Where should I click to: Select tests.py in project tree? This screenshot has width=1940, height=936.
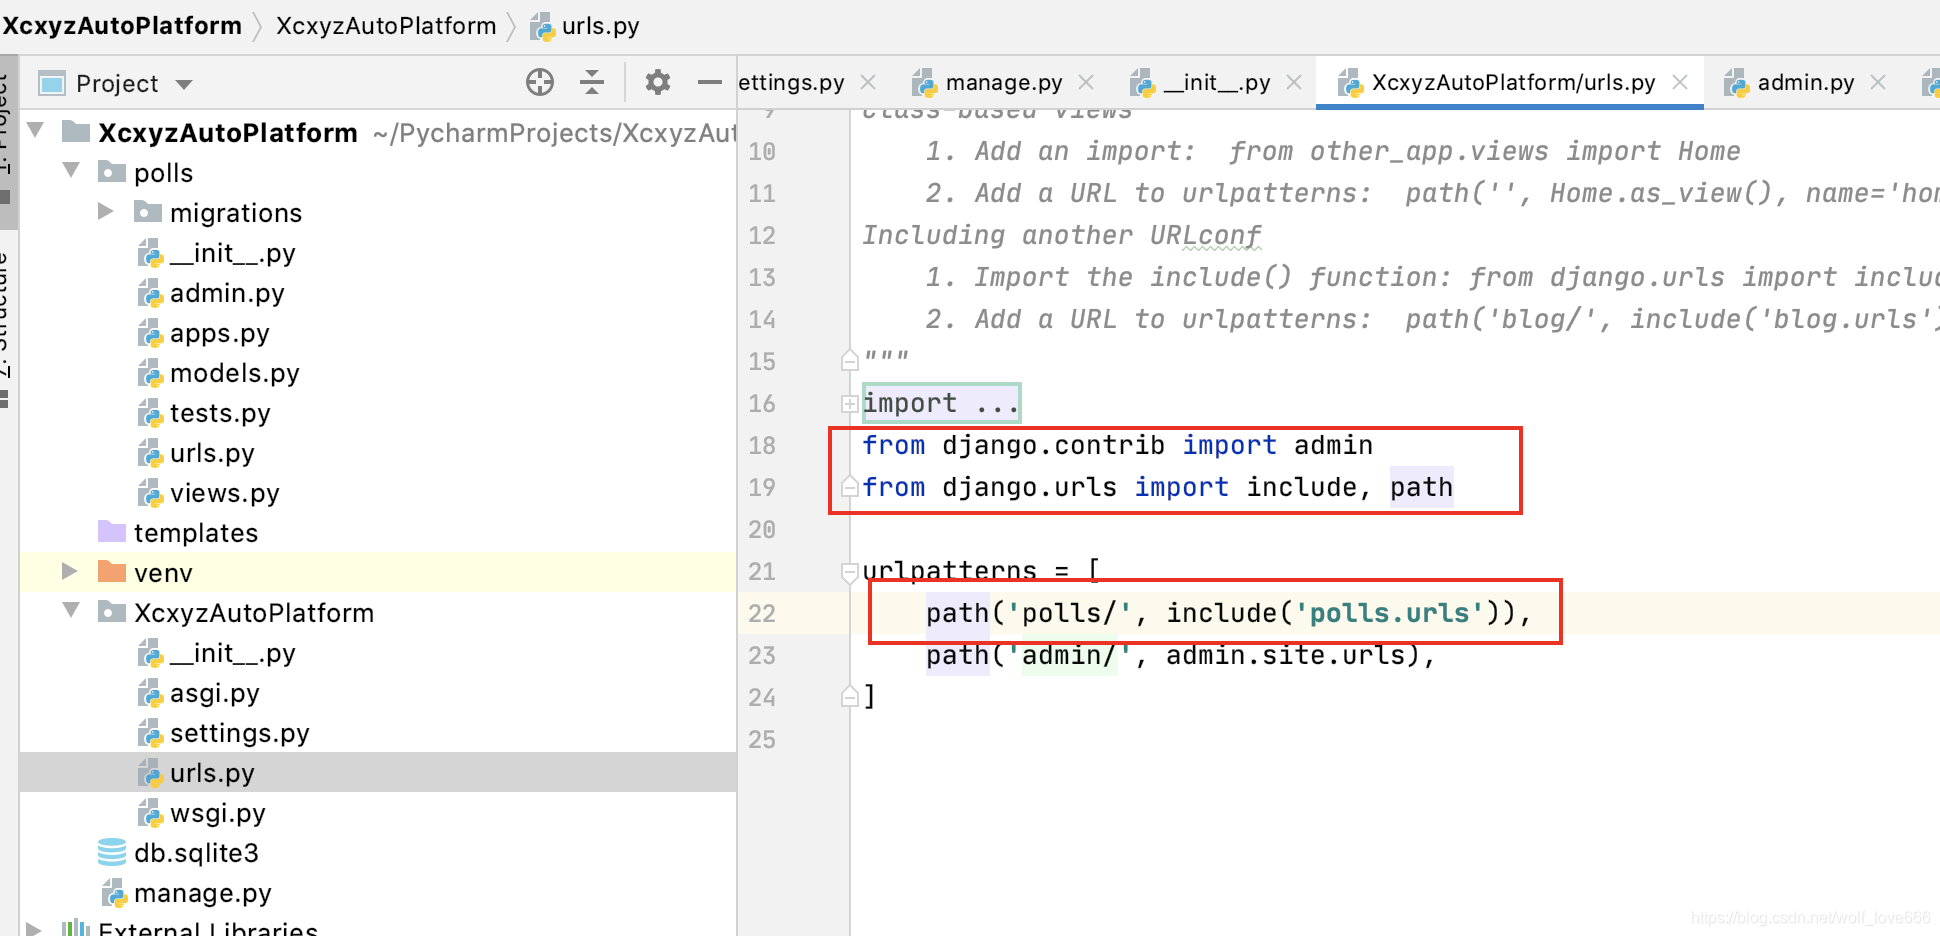point(220,413)
